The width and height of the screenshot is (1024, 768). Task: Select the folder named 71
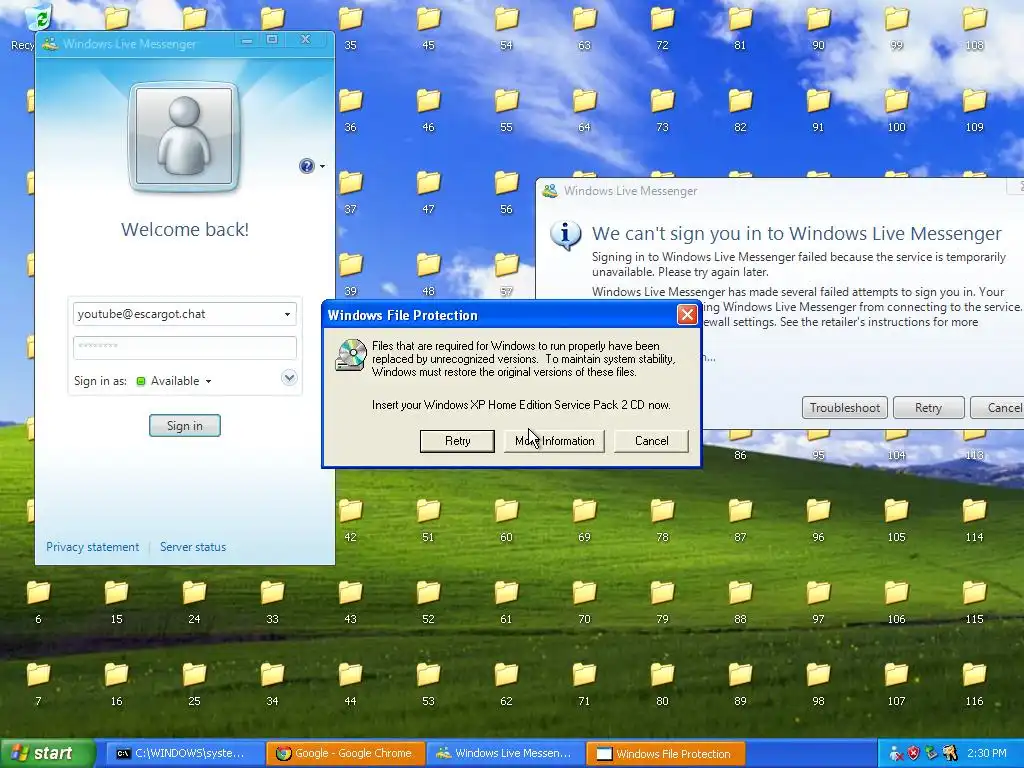click(x=584, y=684)
